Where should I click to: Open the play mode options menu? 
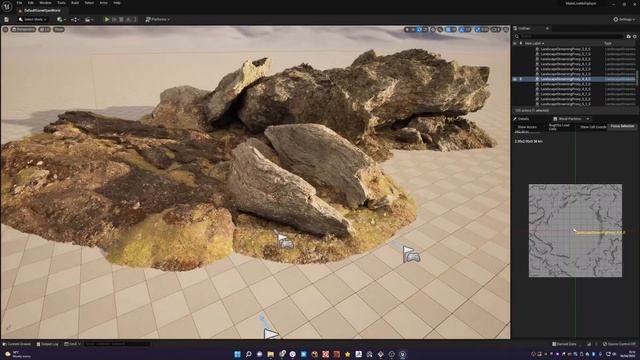(x=135, y=19)
